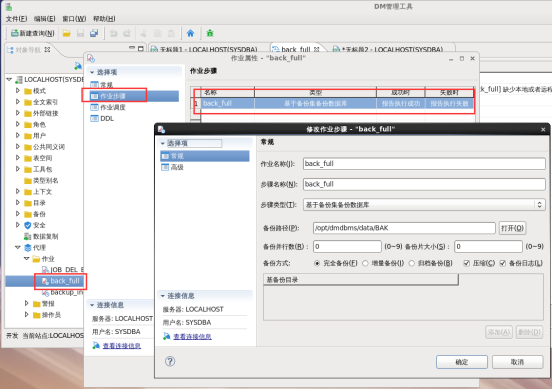This screenshot has width=553, height=390.
Task: Click the help question mark icon
Action: click(x=170, y=361)
